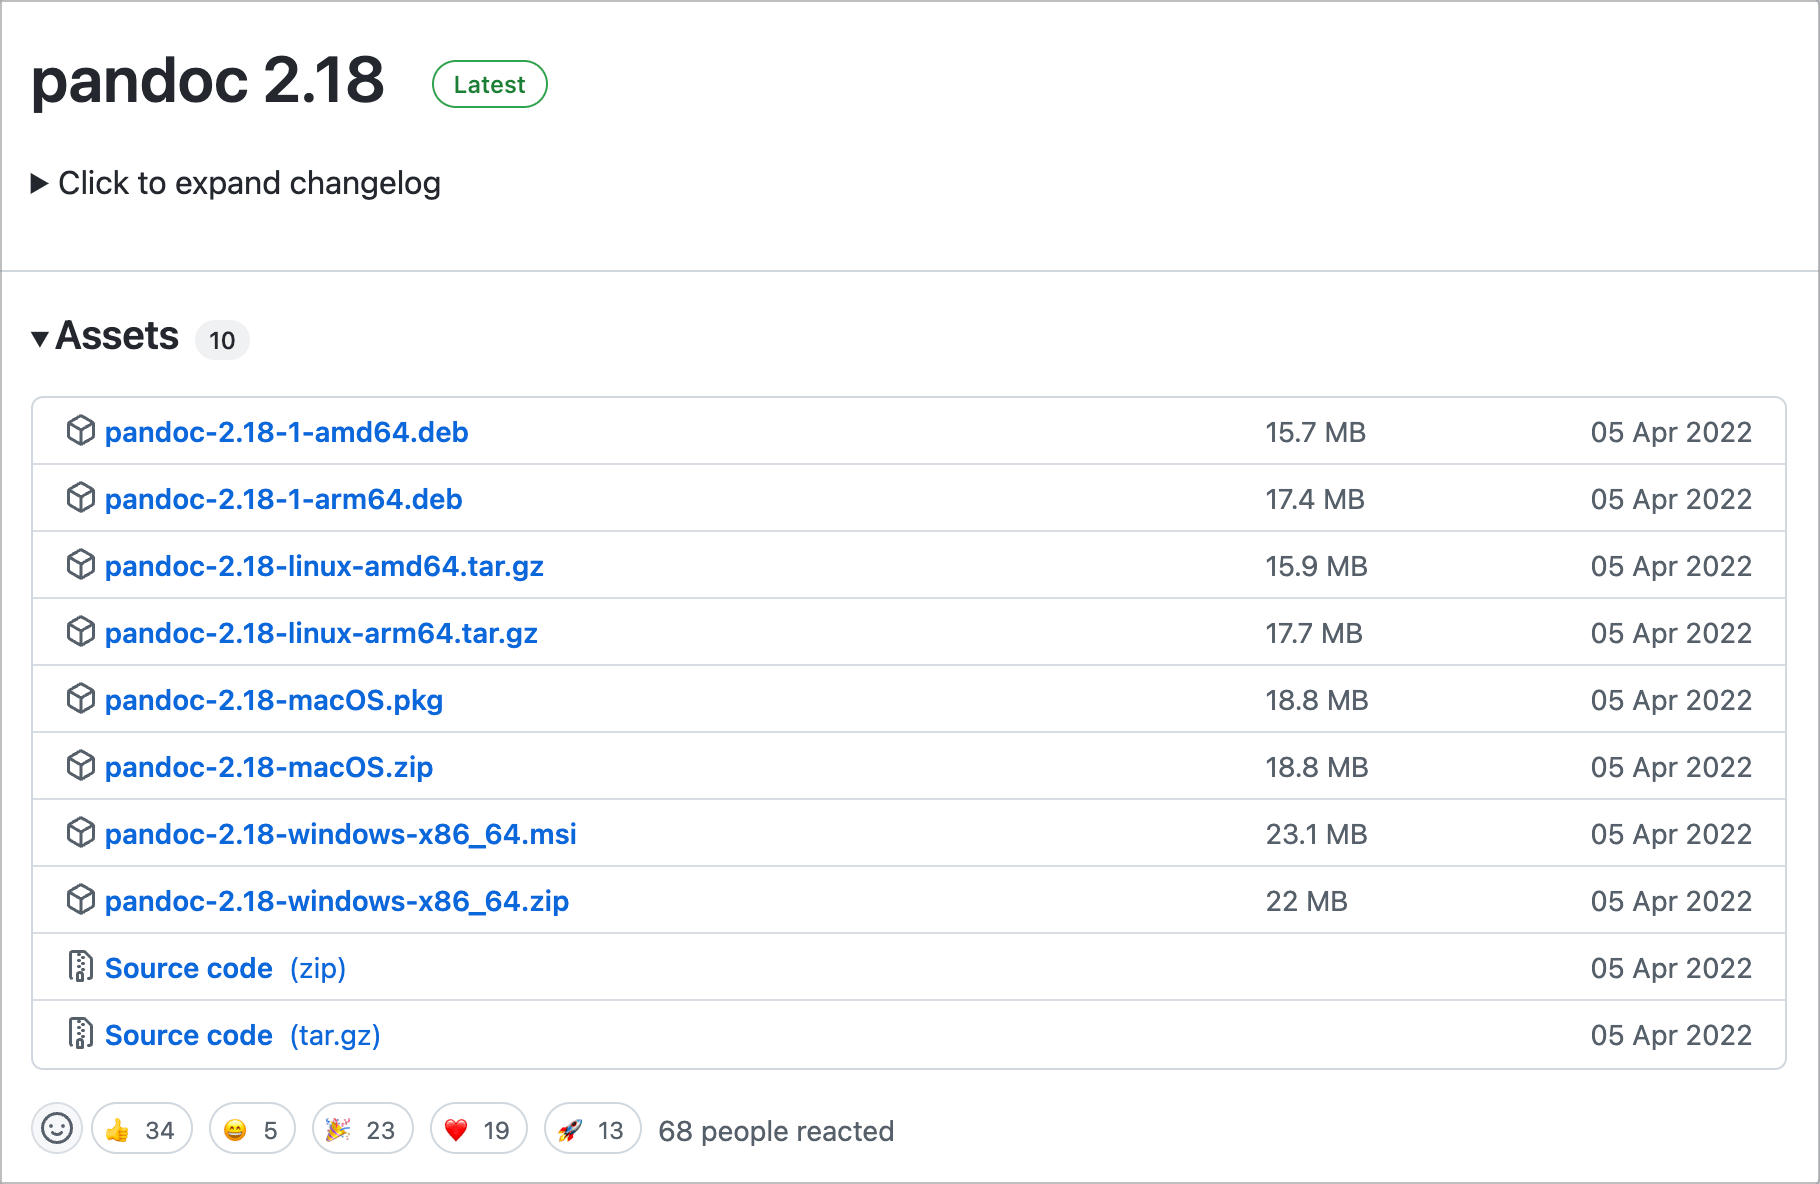Download Source code (zip)

[x=225, y=968]
